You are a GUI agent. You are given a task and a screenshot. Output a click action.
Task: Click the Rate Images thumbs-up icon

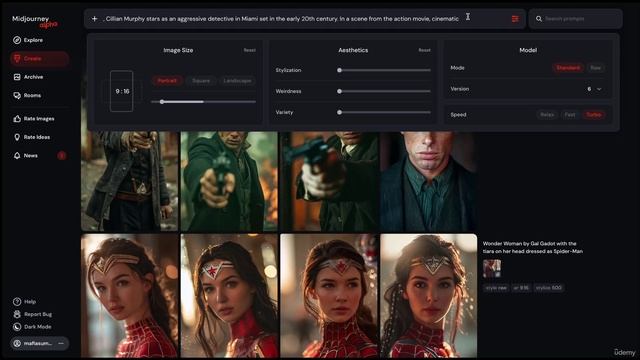tap(17, 119)
